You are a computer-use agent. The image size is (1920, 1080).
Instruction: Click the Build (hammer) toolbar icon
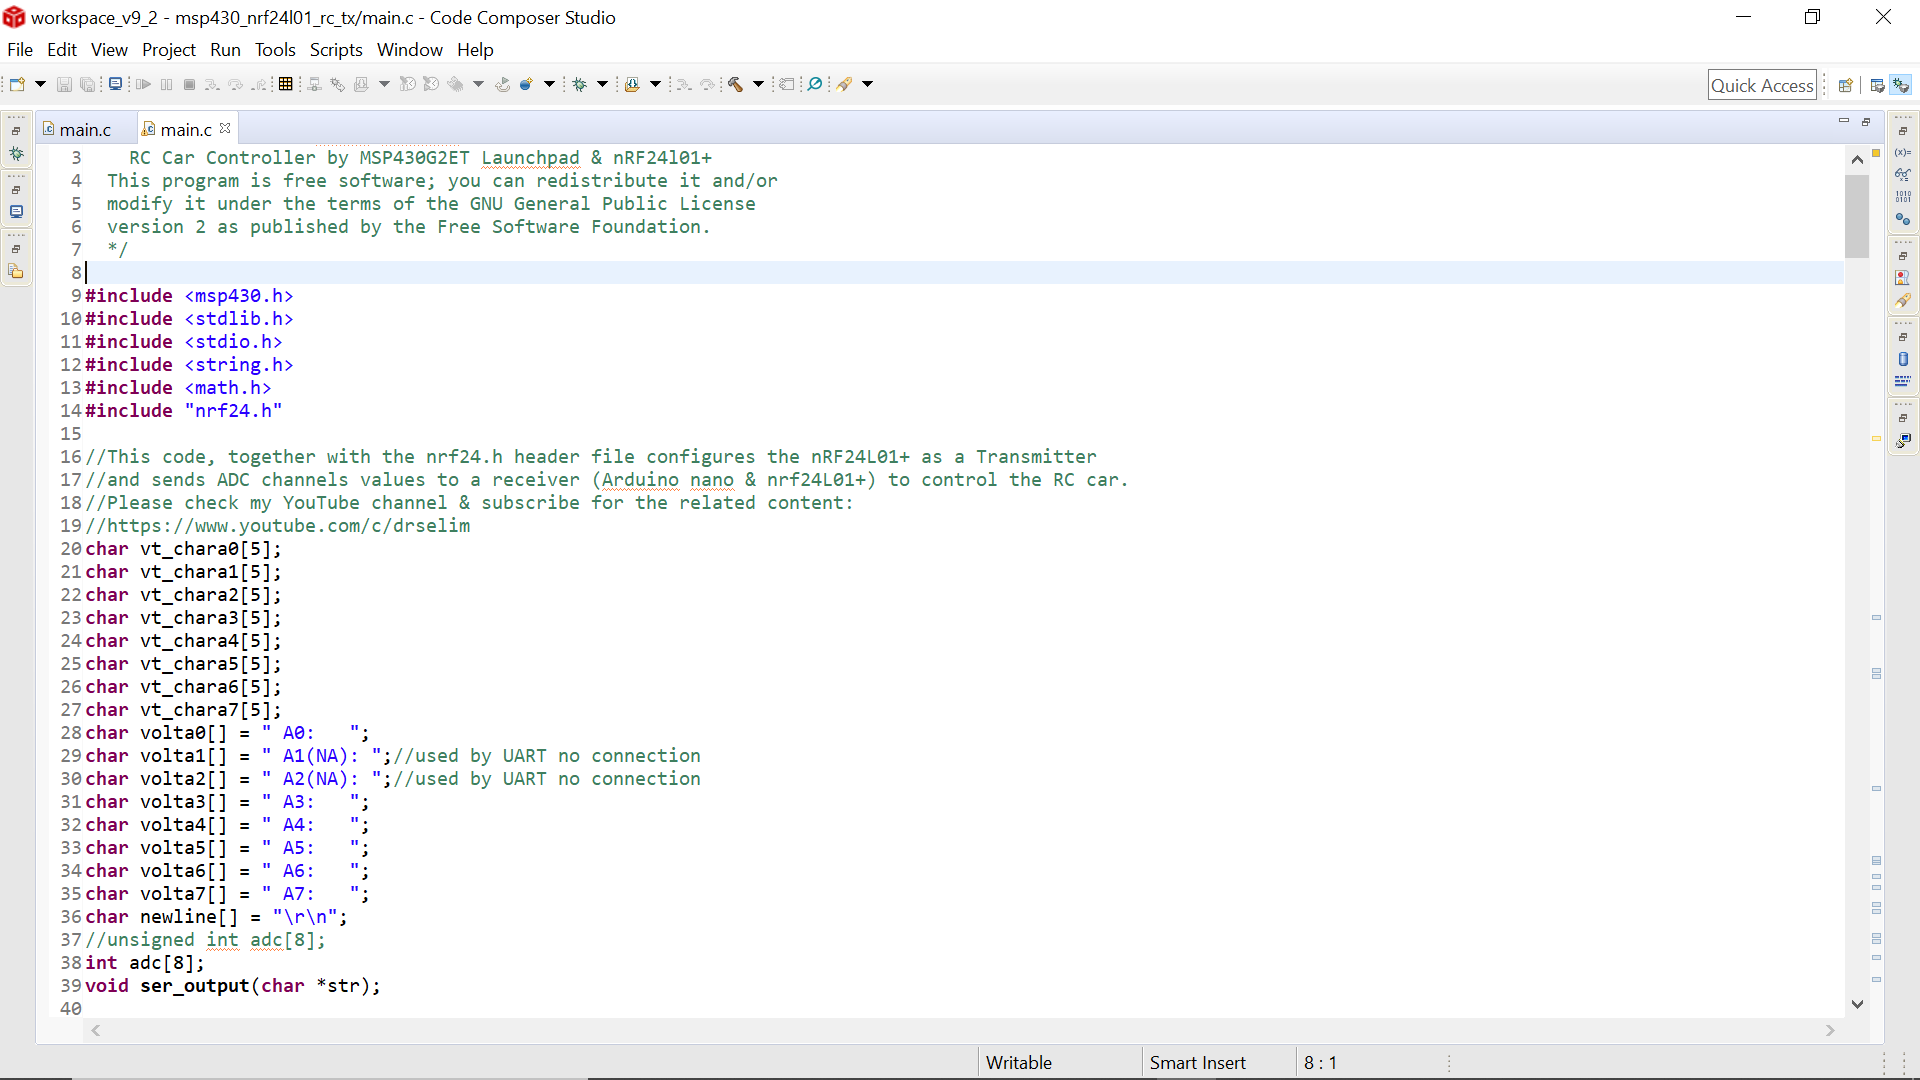click(x=735, y=83)
